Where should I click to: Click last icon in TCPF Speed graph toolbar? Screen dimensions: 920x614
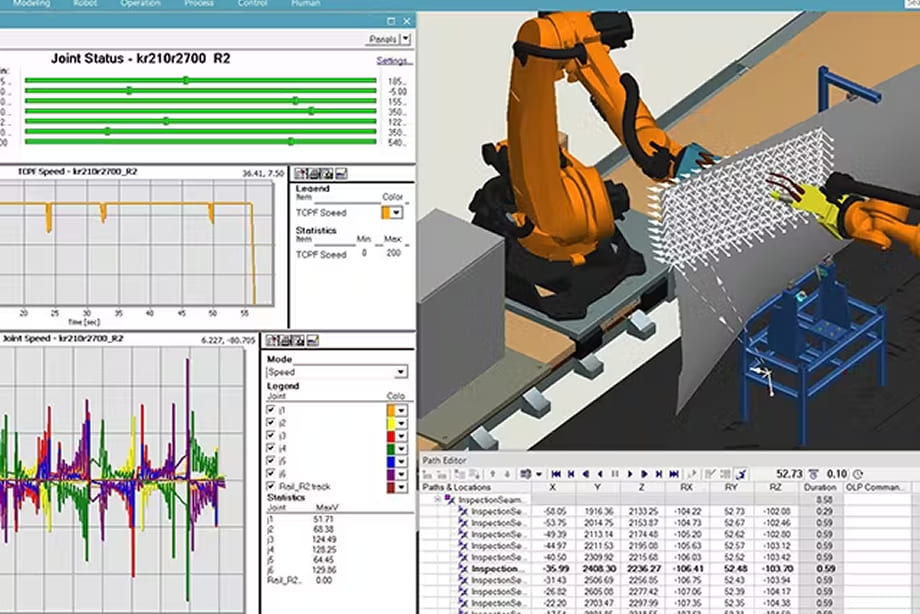pos(341,173)
